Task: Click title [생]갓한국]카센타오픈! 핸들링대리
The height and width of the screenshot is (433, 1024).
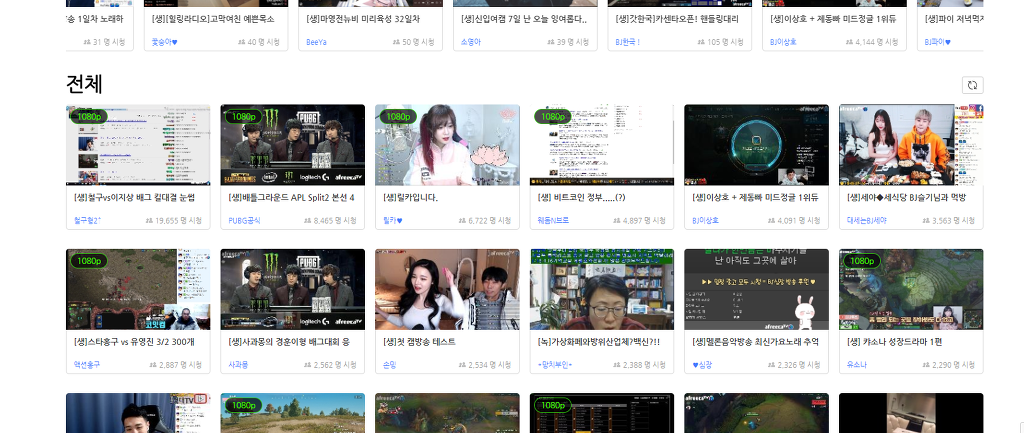Action: (x=677, y=19)
